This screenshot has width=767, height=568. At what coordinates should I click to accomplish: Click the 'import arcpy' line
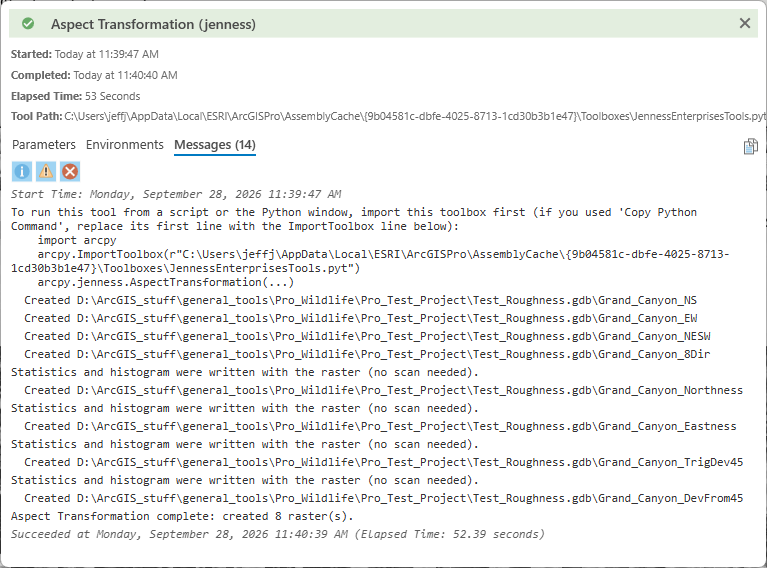click(x=77, y=240)
